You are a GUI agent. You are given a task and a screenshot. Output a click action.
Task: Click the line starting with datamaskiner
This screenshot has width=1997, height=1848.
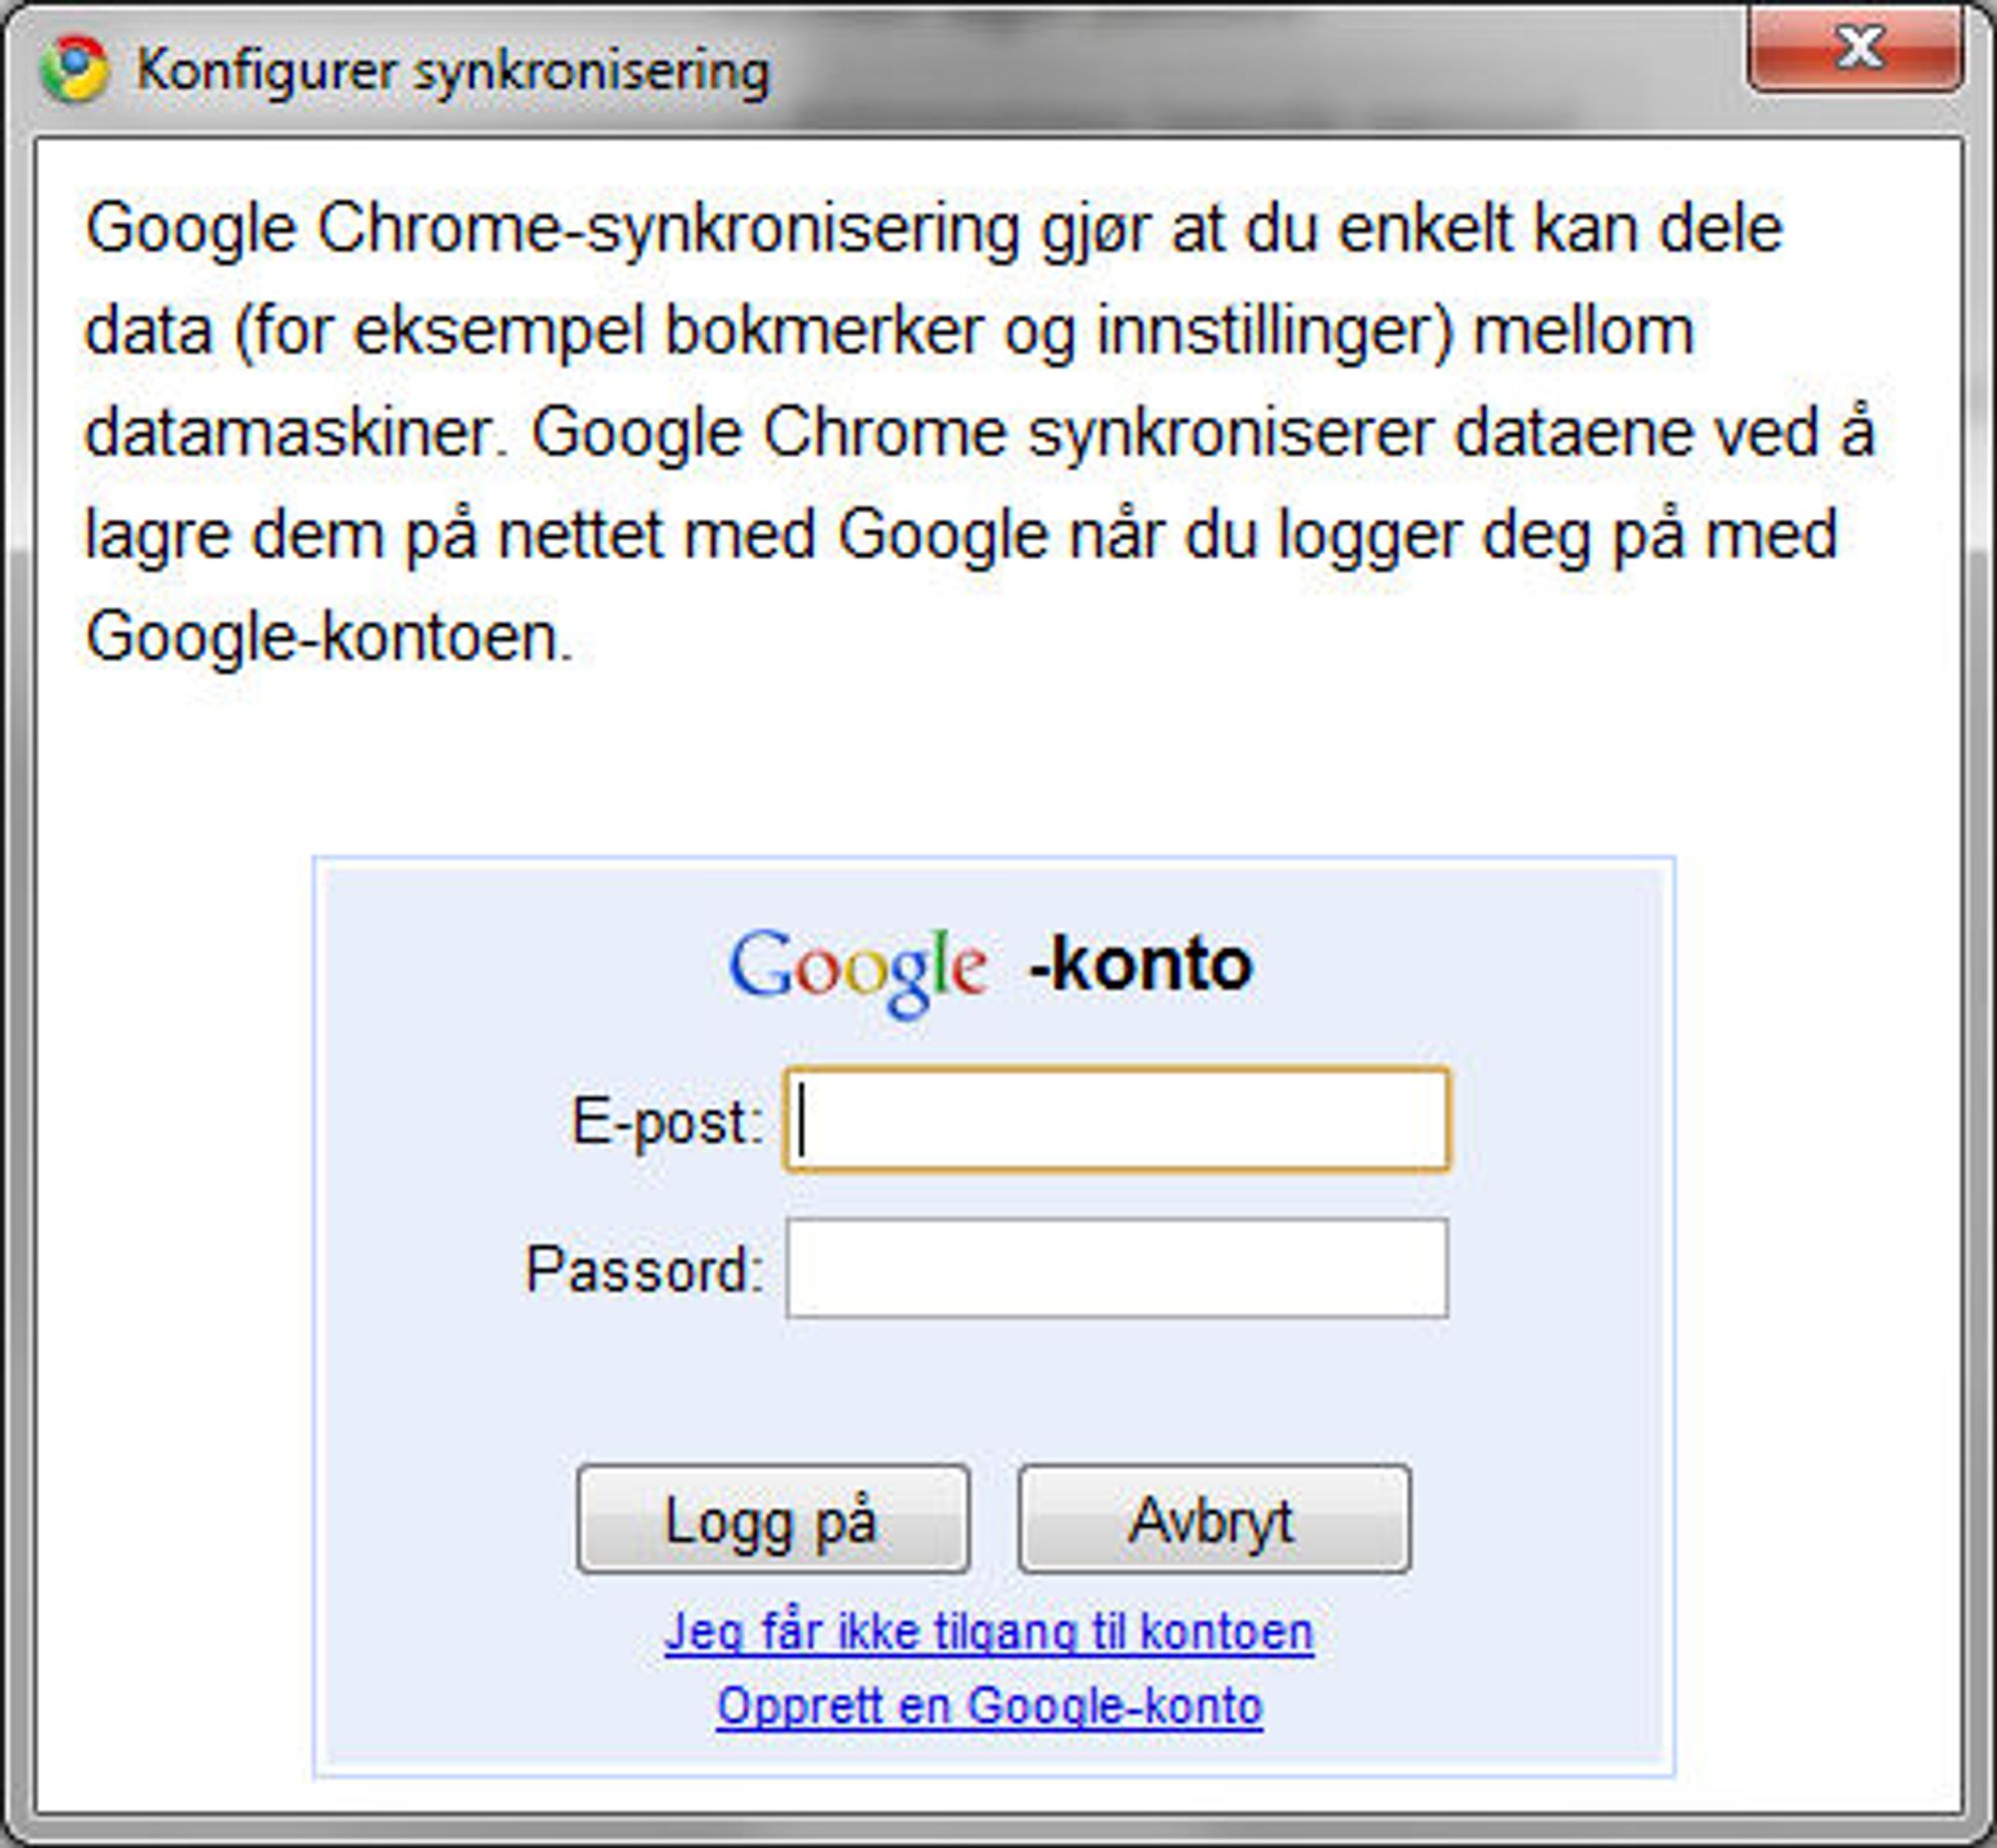980,433
